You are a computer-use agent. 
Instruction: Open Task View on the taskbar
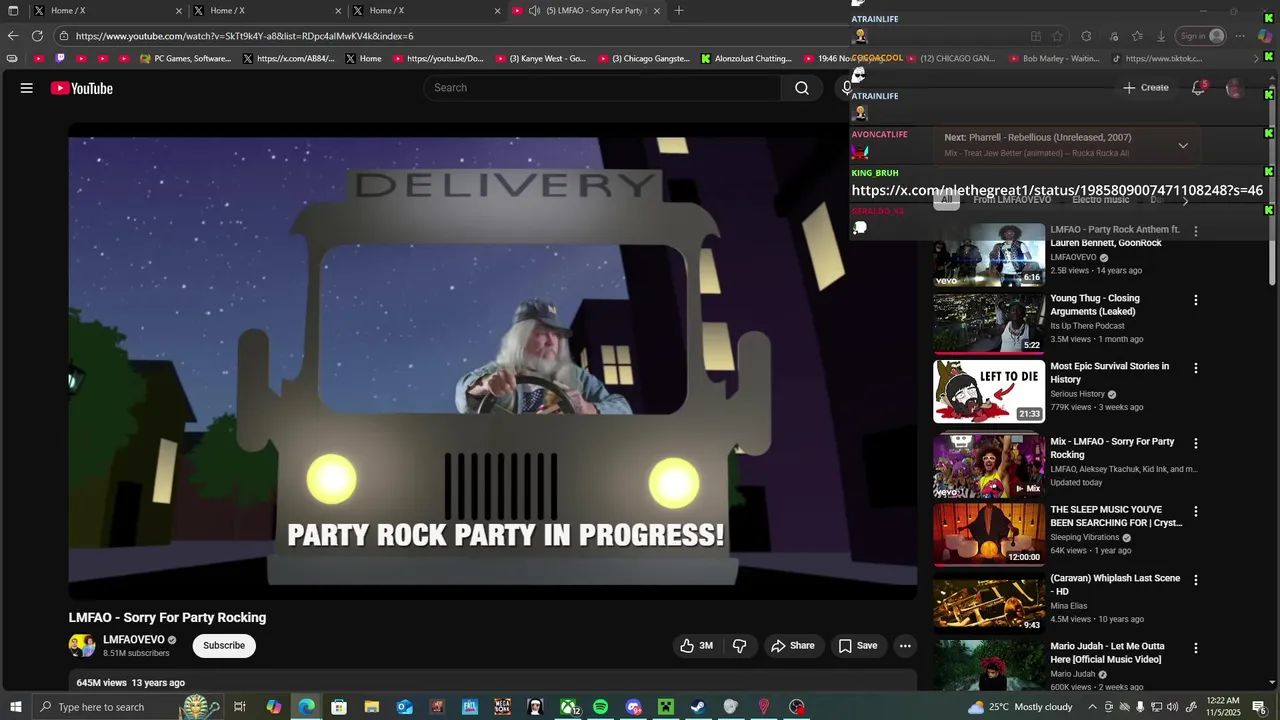coord(240,707)
